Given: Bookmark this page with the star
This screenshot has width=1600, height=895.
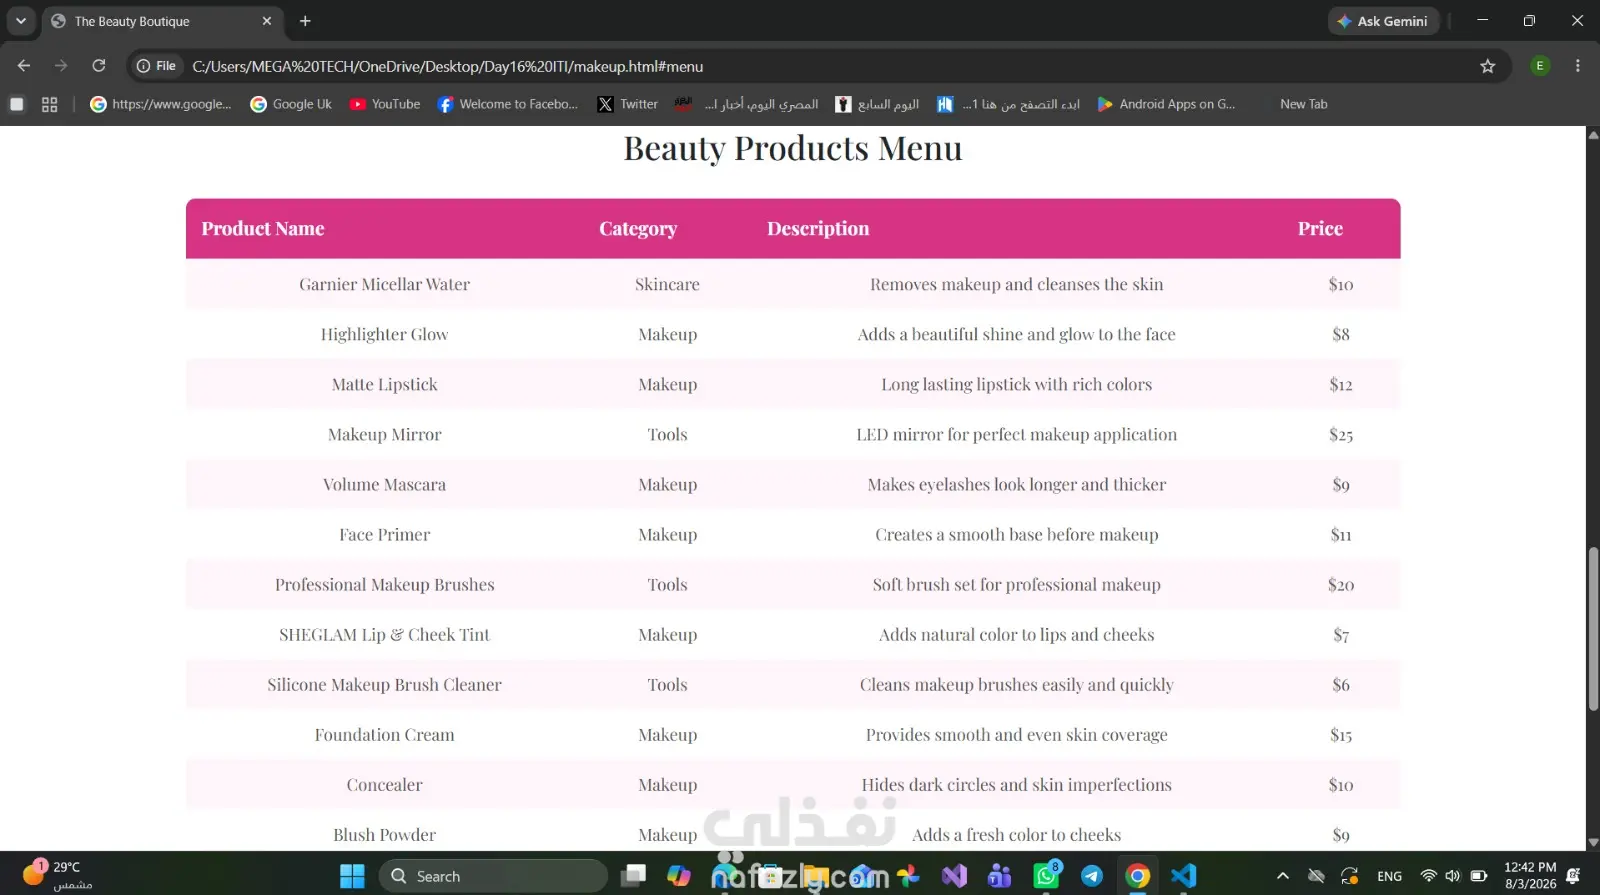Looking at the screenshot, I should [1488, 66].
